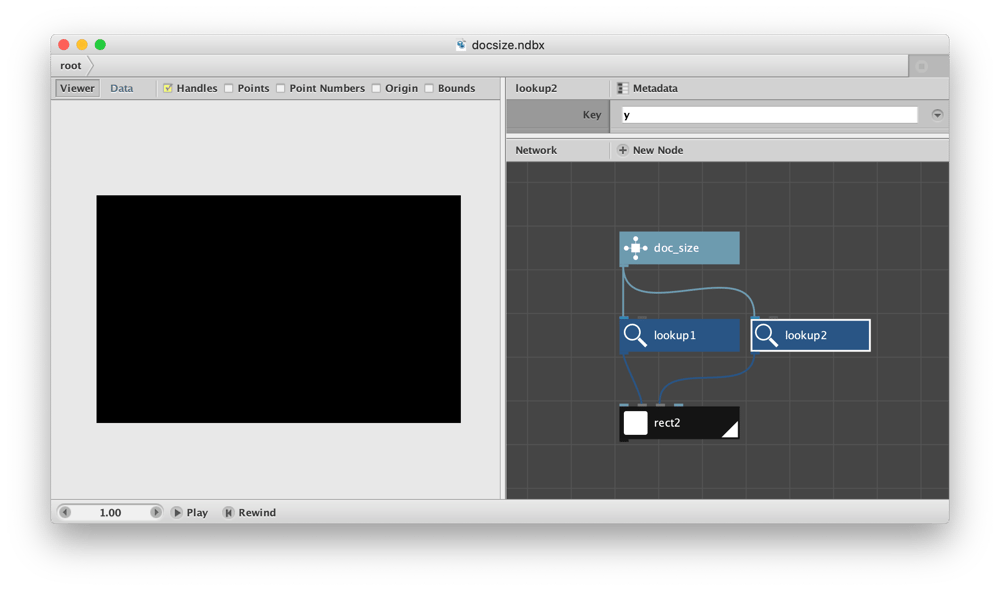Click the stop button in the address bar

922,66
